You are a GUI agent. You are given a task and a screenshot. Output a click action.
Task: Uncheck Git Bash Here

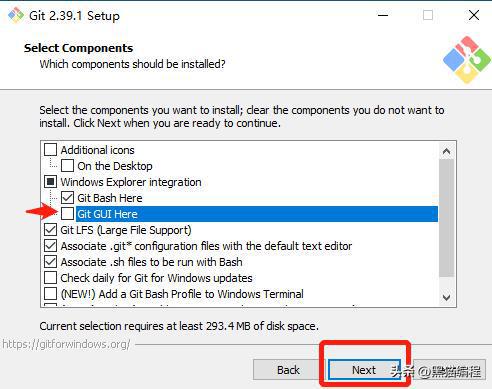[x=67, y=198]
